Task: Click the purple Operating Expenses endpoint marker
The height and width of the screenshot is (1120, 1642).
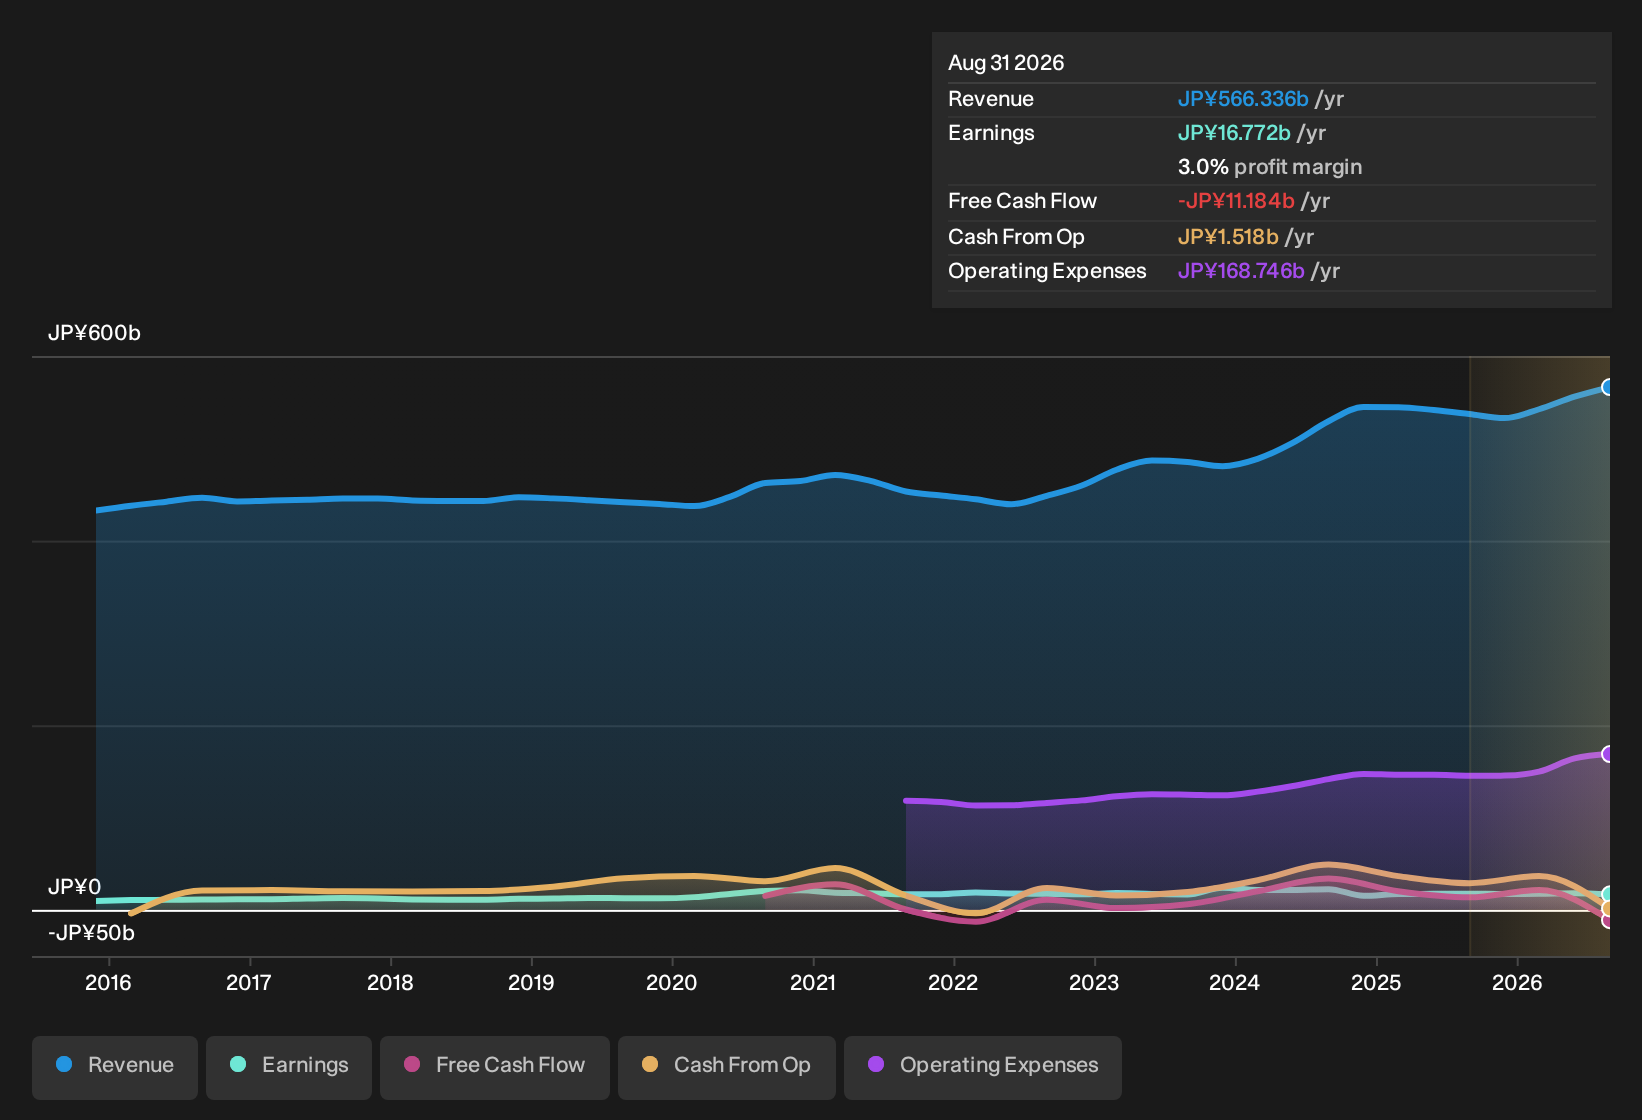Action: tap(1608, 754)
